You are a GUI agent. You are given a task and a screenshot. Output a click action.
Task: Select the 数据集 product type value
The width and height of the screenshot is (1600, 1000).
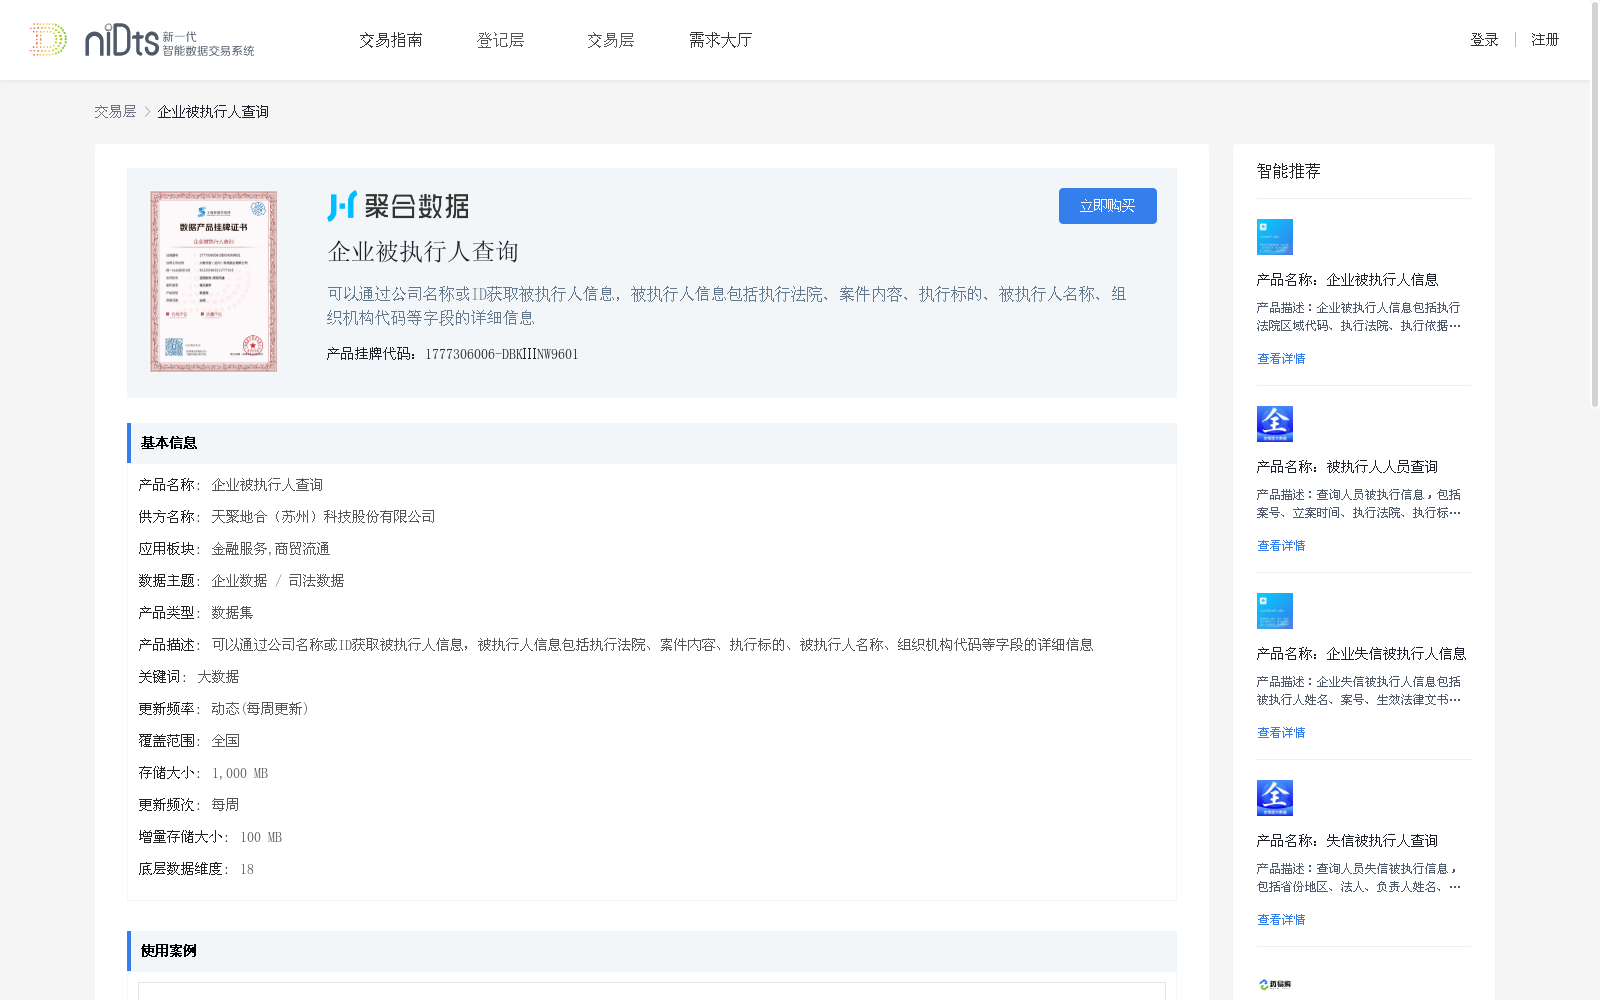[x=232, y=613]
